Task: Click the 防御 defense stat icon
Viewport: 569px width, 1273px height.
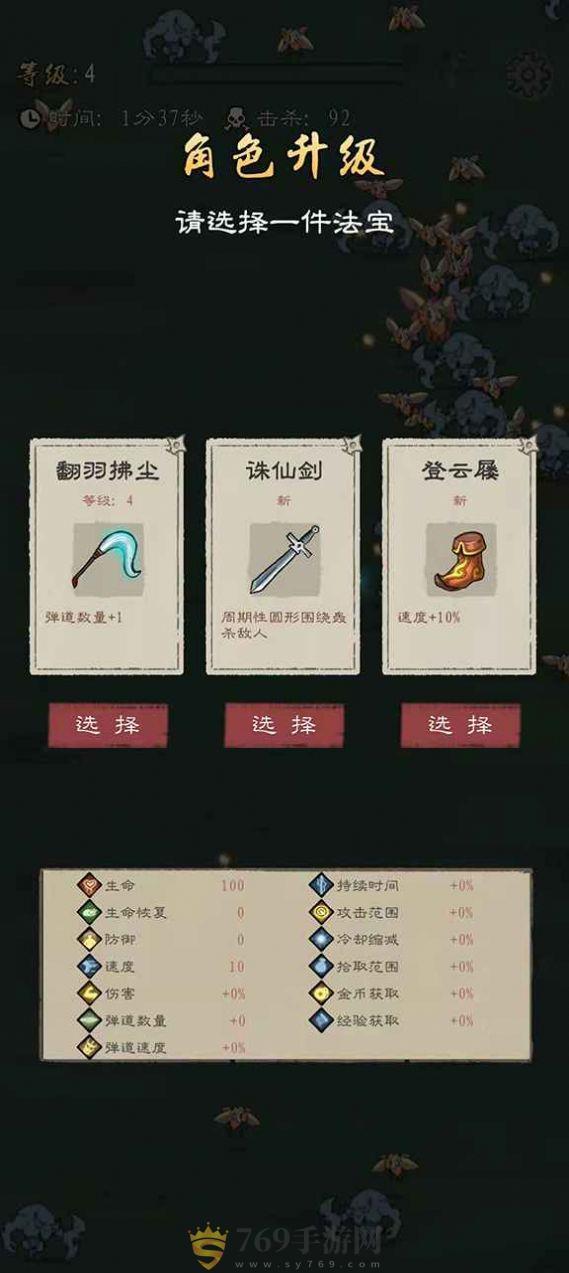Action: pos(90,939)
